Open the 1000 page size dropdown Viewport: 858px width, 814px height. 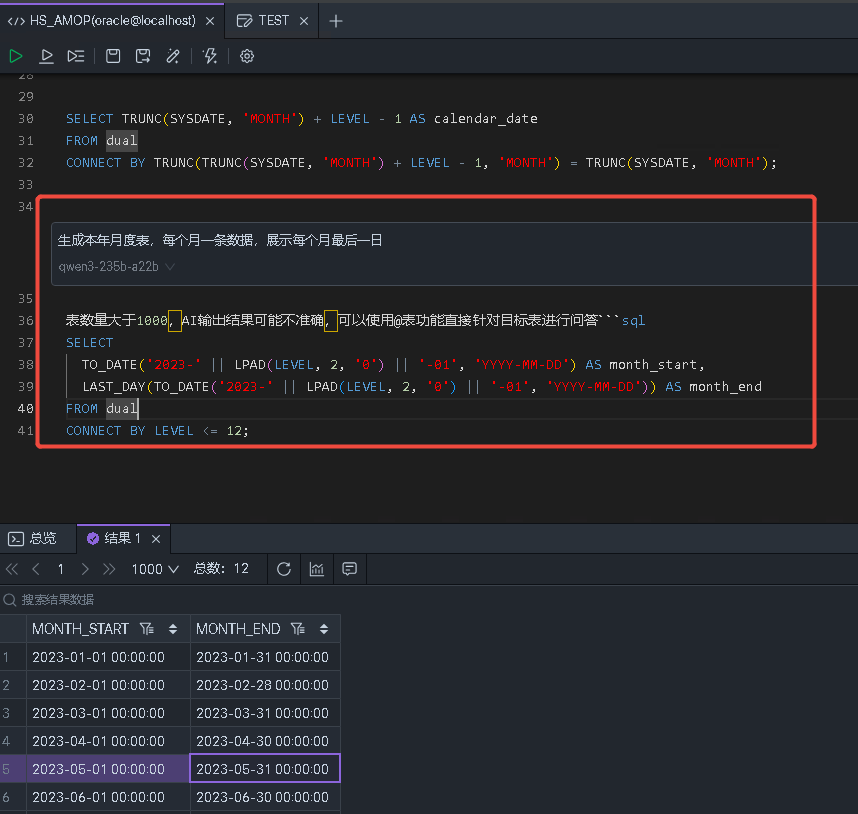point(155,569)
